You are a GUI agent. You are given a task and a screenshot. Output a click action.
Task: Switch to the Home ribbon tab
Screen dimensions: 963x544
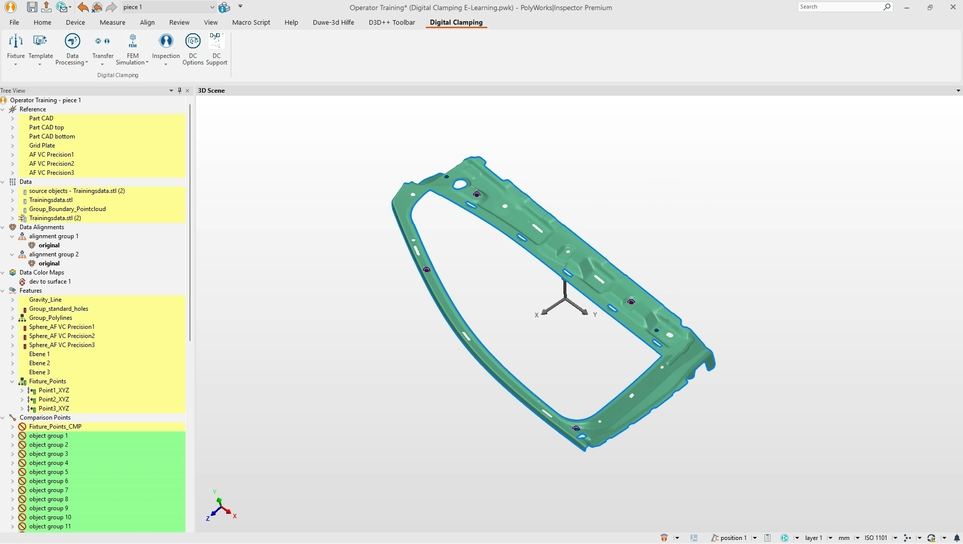tap(42, 22)
